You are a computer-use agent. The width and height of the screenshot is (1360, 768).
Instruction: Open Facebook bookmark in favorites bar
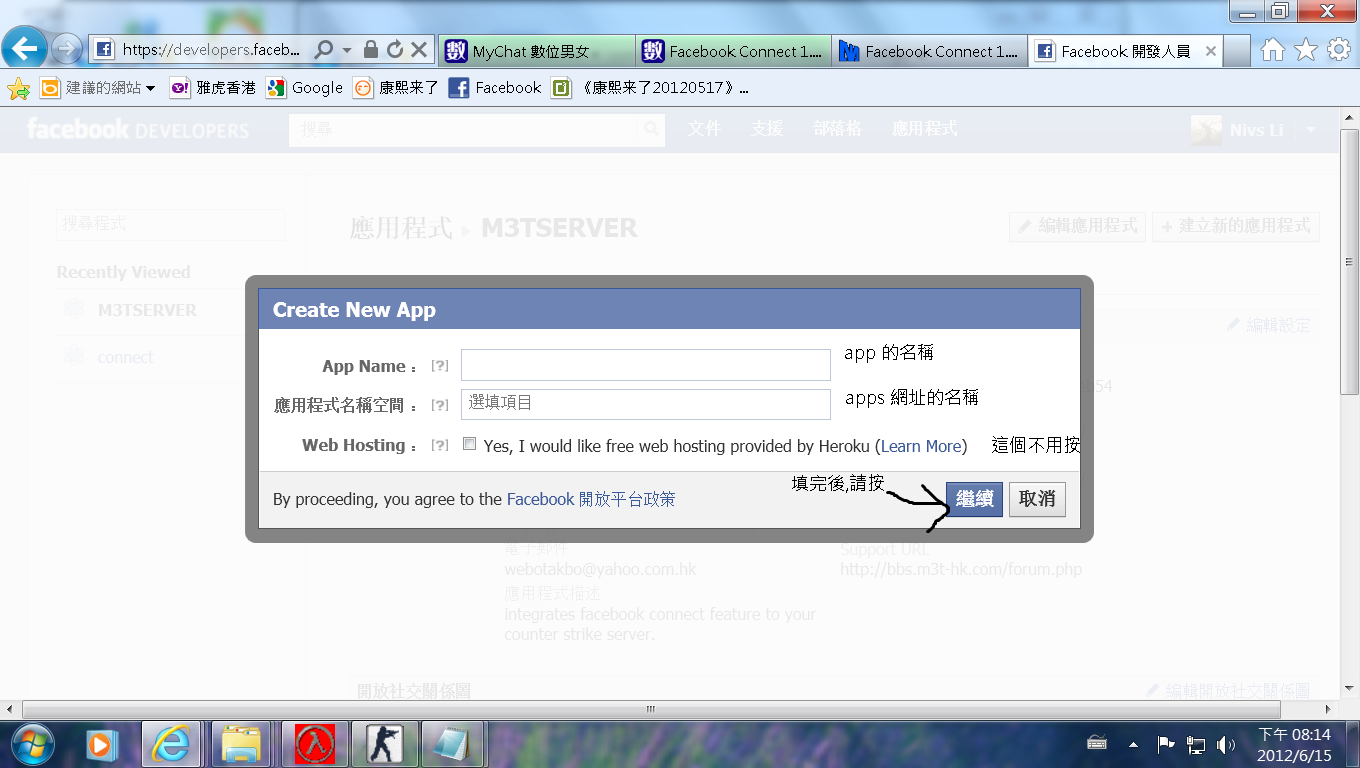click(x=495, y=88)
